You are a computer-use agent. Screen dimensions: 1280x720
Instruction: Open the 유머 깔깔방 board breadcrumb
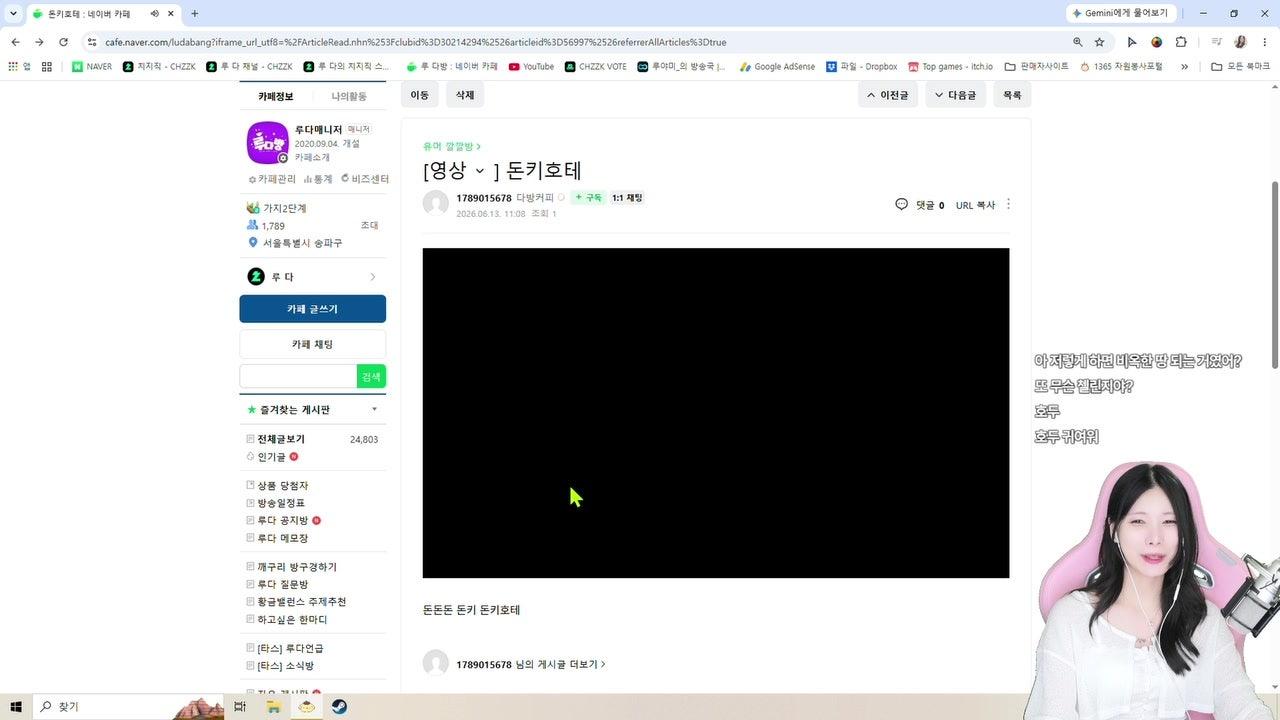pyautogui.click(x=452, y=146)
